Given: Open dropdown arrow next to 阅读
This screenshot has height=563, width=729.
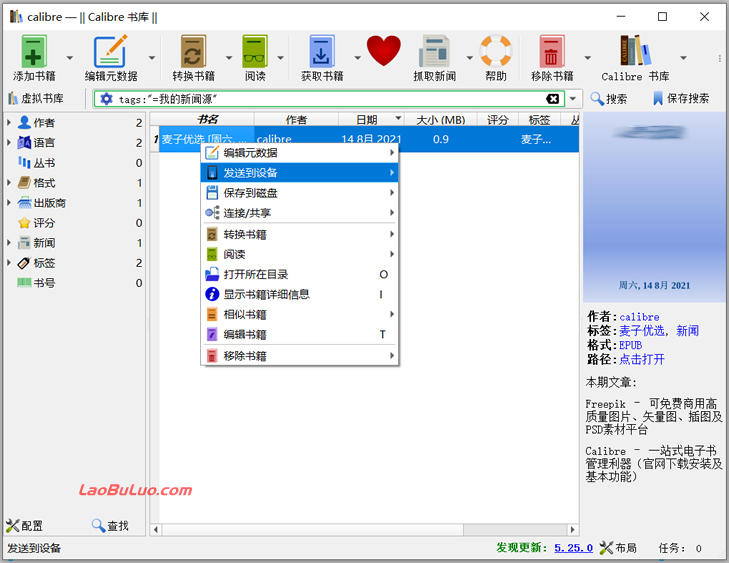Looking at the screenshot, I should pyautogui.click(x=280, y=58).
